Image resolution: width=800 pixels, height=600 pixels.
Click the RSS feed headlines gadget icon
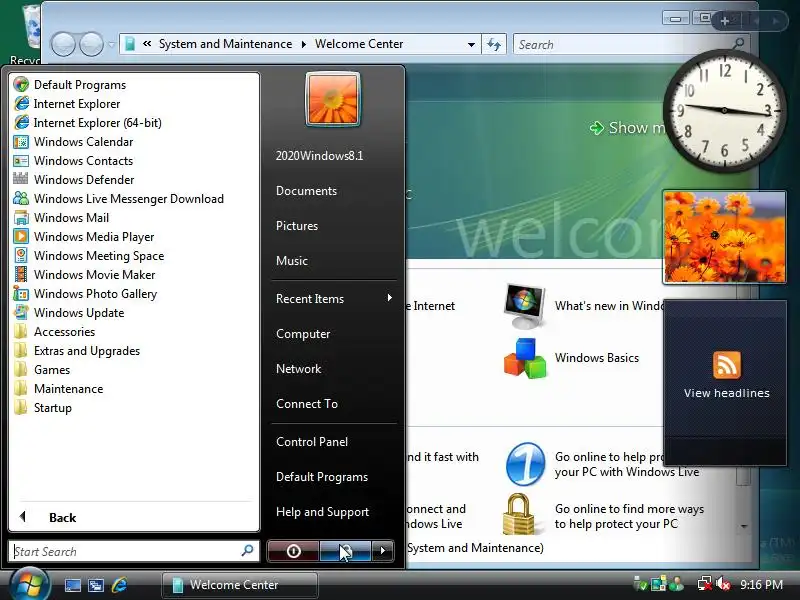[727, 365]
